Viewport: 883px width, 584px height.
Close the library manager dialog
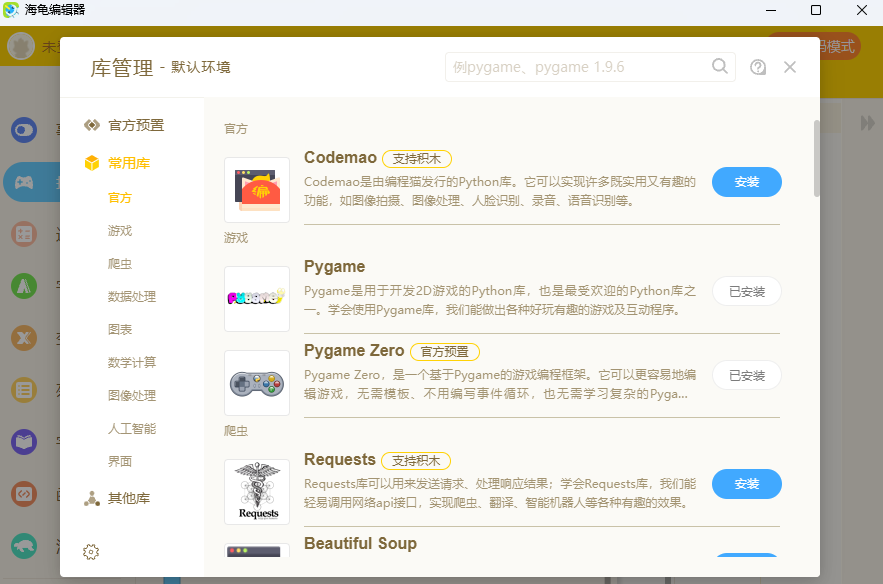790,67
